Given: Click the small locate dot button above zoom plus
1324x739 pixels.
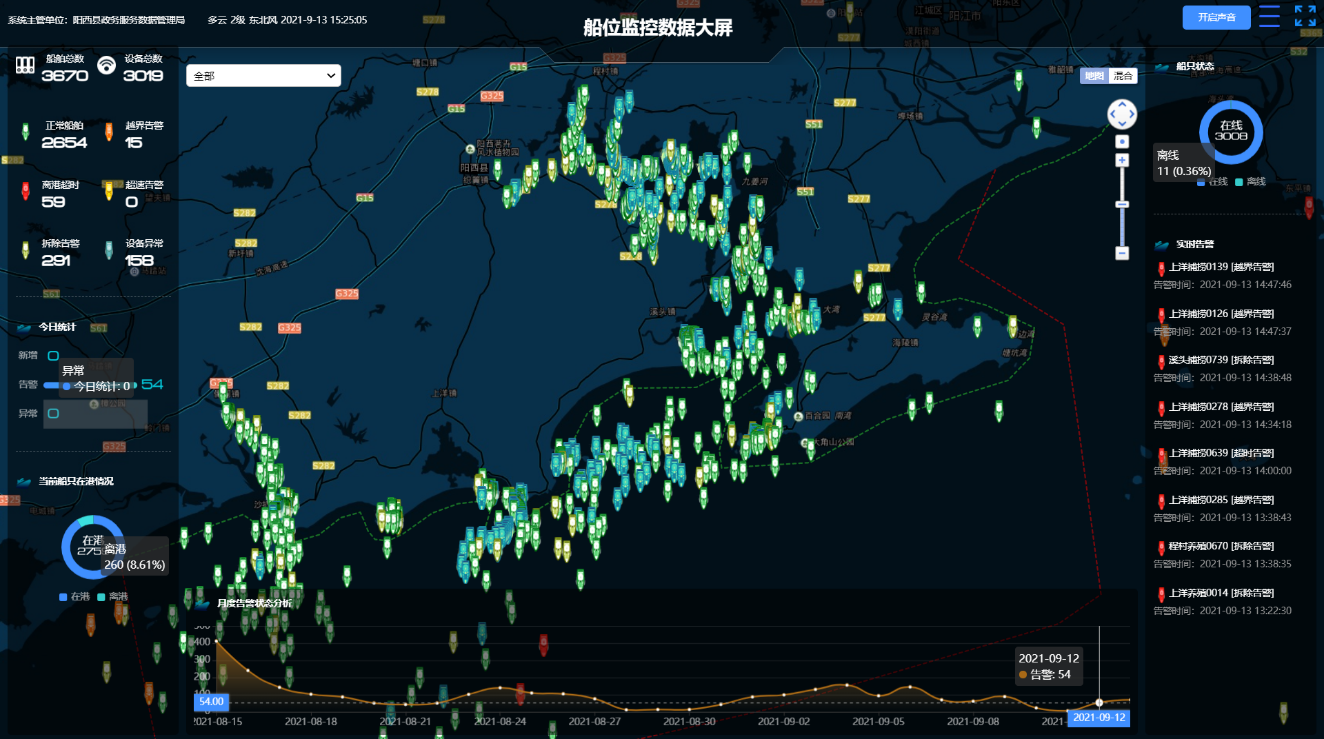Looking at the screenshot, I should pos(1122,141).
